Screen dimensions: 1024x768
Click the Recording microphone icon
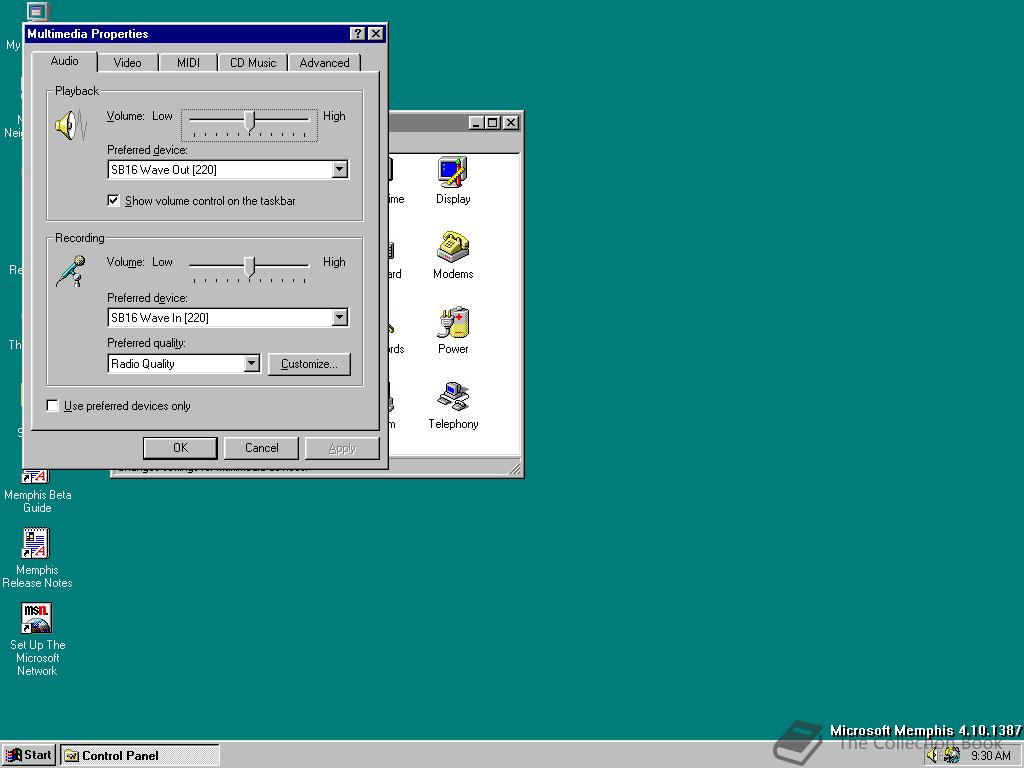71,272
